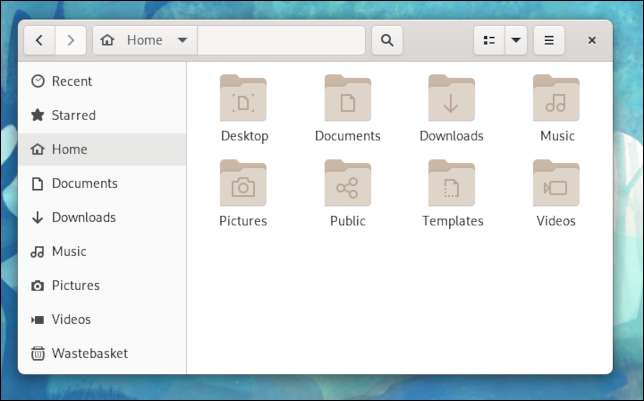Open the search magnifier button
The image size is (644, 401).
pos(386,40)
